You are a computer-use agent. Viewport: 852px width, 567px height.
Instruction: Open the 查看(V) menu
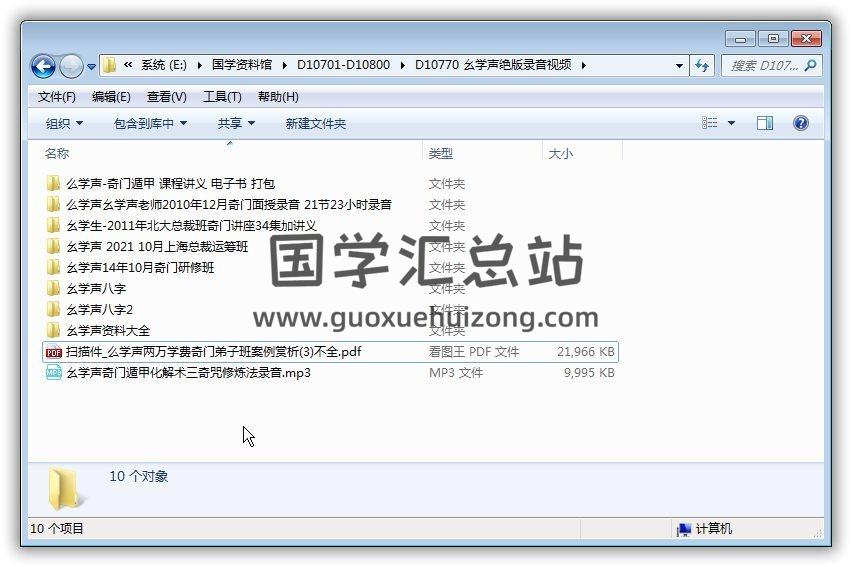tap(167, 97)
